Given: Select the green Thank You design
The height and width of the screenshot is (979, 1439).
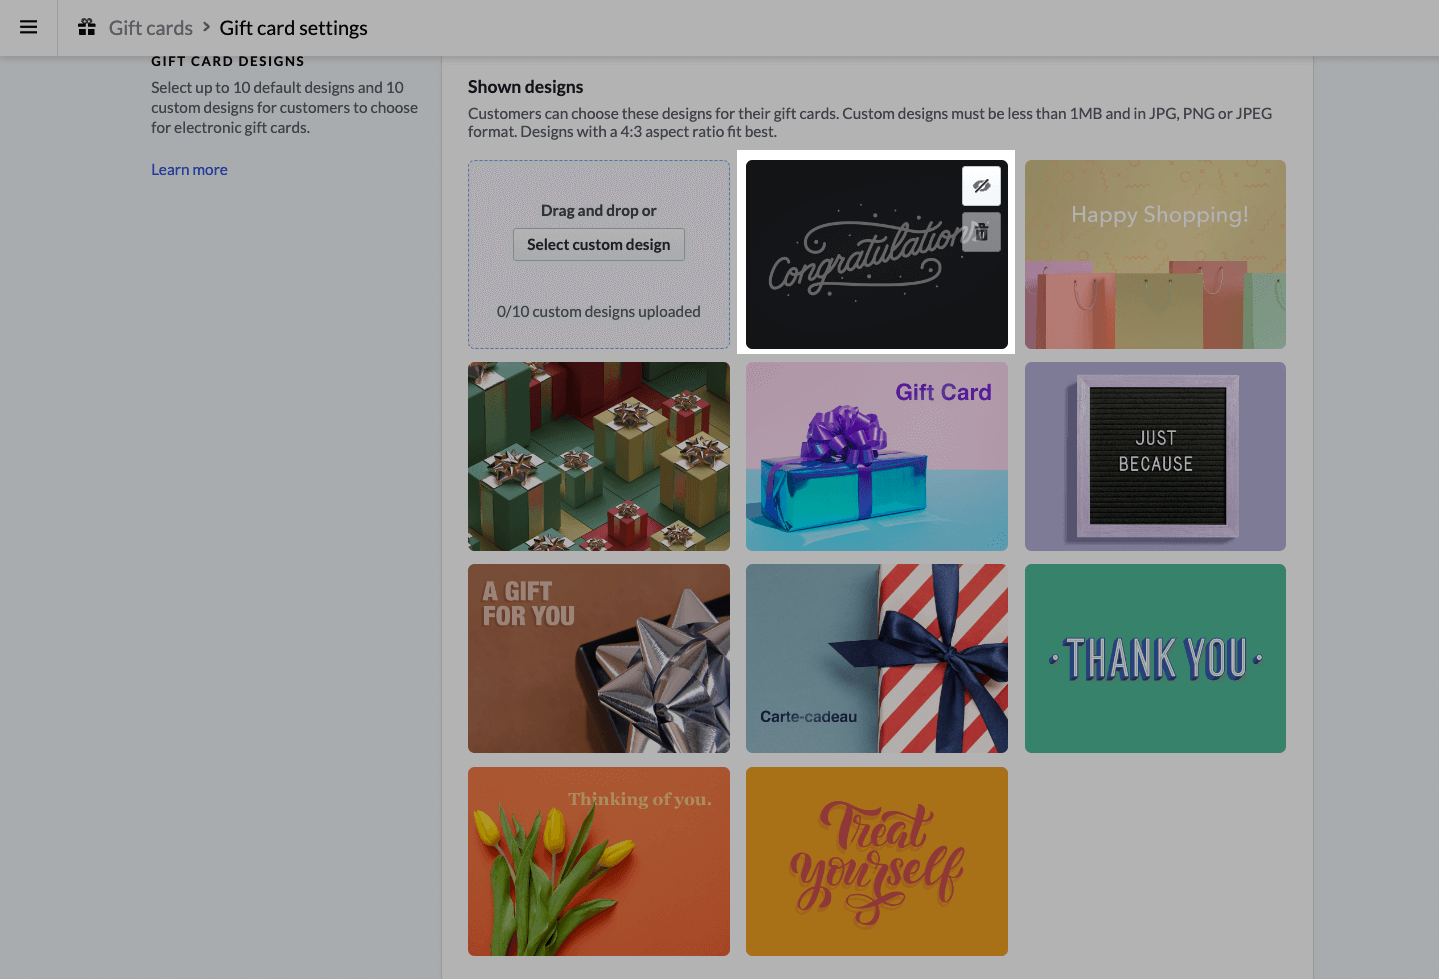Looking at the screenshot, I should 1155,659.
